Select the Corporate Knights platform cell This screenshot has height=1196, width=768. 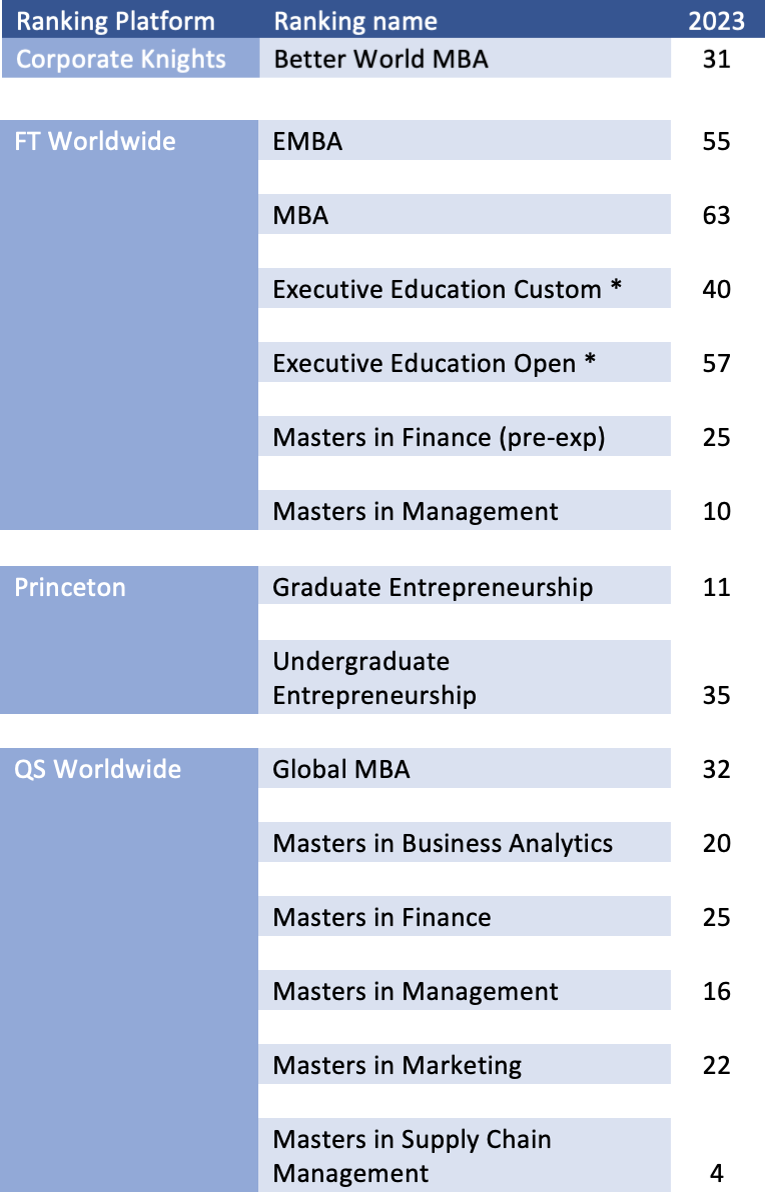pos(121,59)
